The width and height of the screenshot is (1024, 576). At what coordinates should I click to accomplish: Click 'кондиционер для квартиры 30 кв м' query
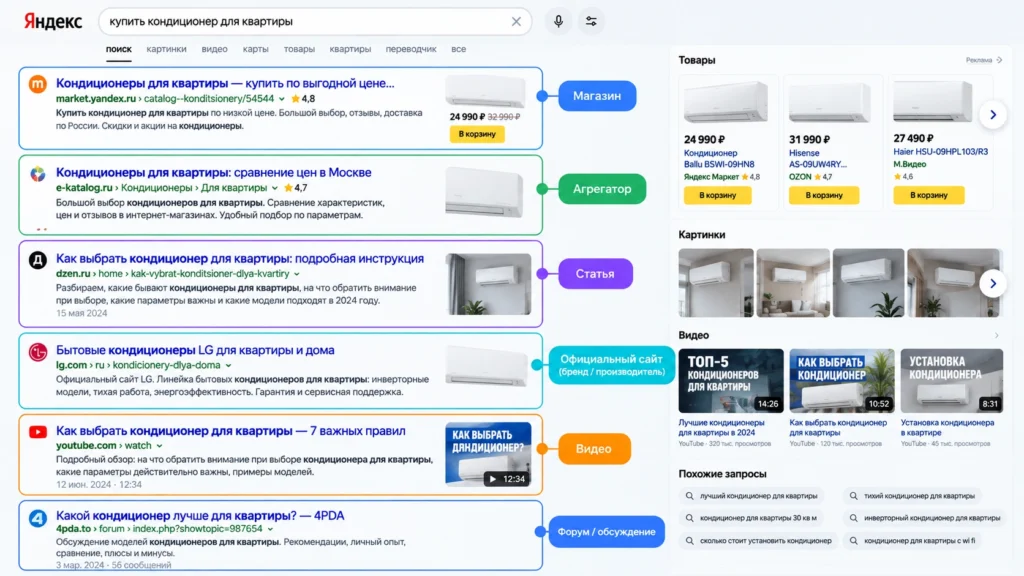752,518
